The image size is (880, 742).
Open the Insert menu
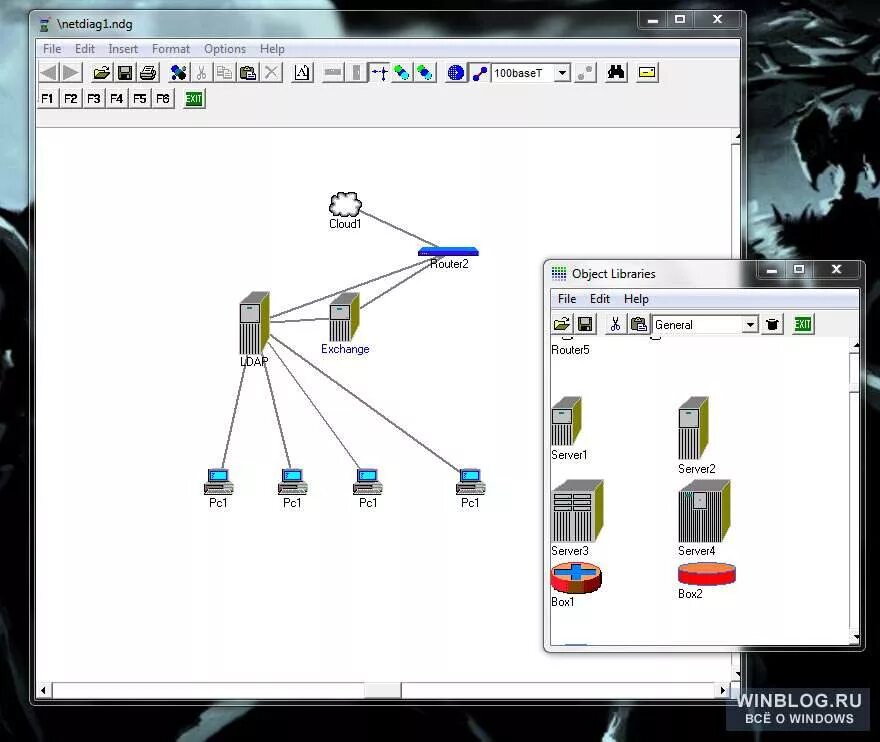pos(123,49)
